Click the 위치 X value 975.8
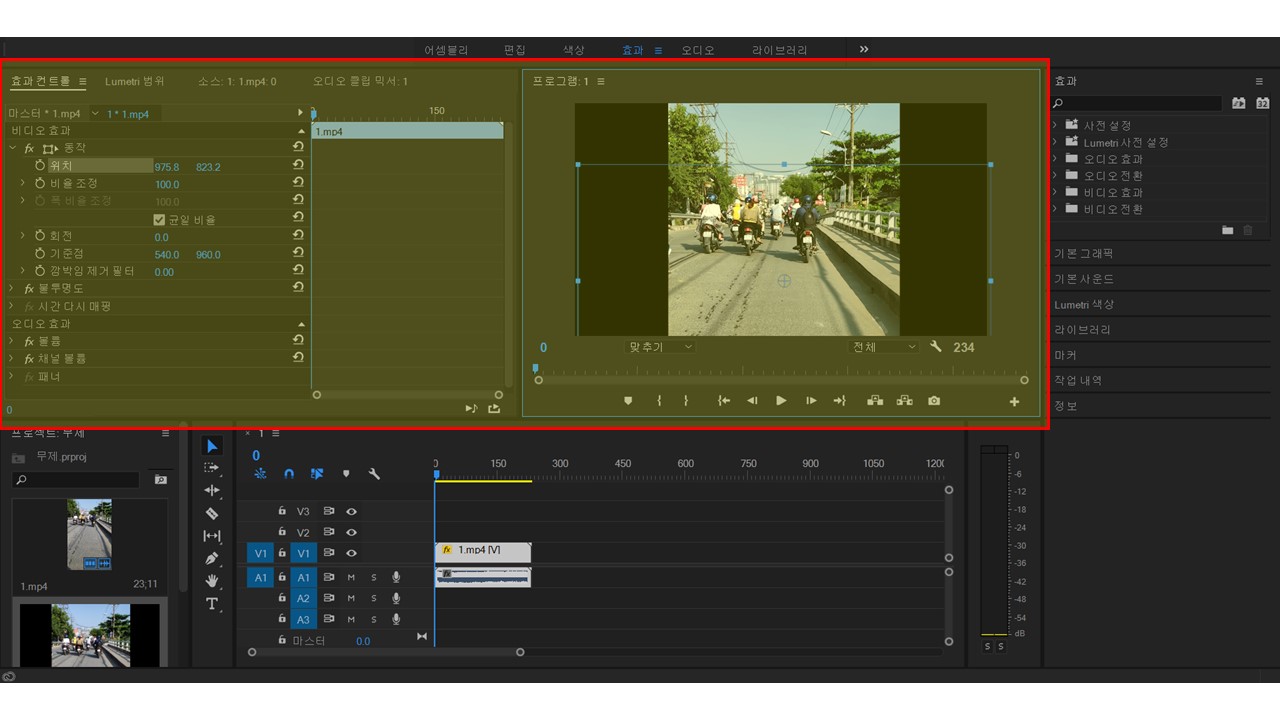Screen dimensions: 1280x720 coord(167,167)
